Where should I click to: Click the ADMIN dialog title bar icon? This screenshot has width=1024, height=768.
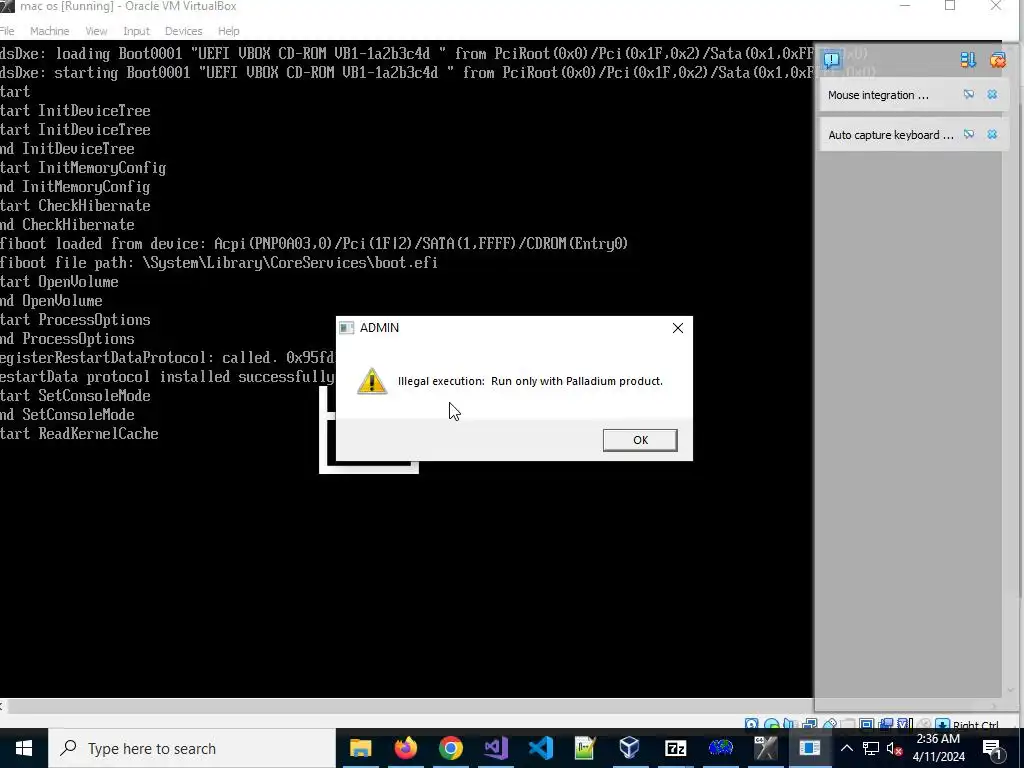pyautogui.click(x=347, y=328)
